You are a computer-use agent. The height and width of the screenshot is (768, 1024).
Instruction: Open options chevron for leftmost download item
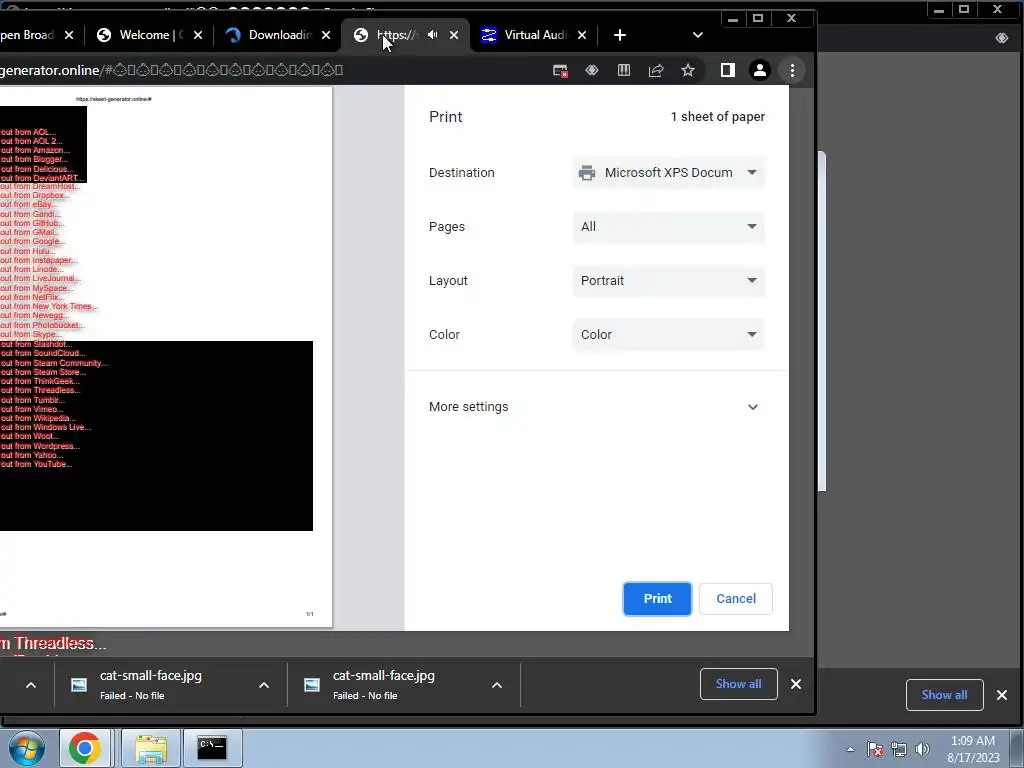tap(31, 685)
